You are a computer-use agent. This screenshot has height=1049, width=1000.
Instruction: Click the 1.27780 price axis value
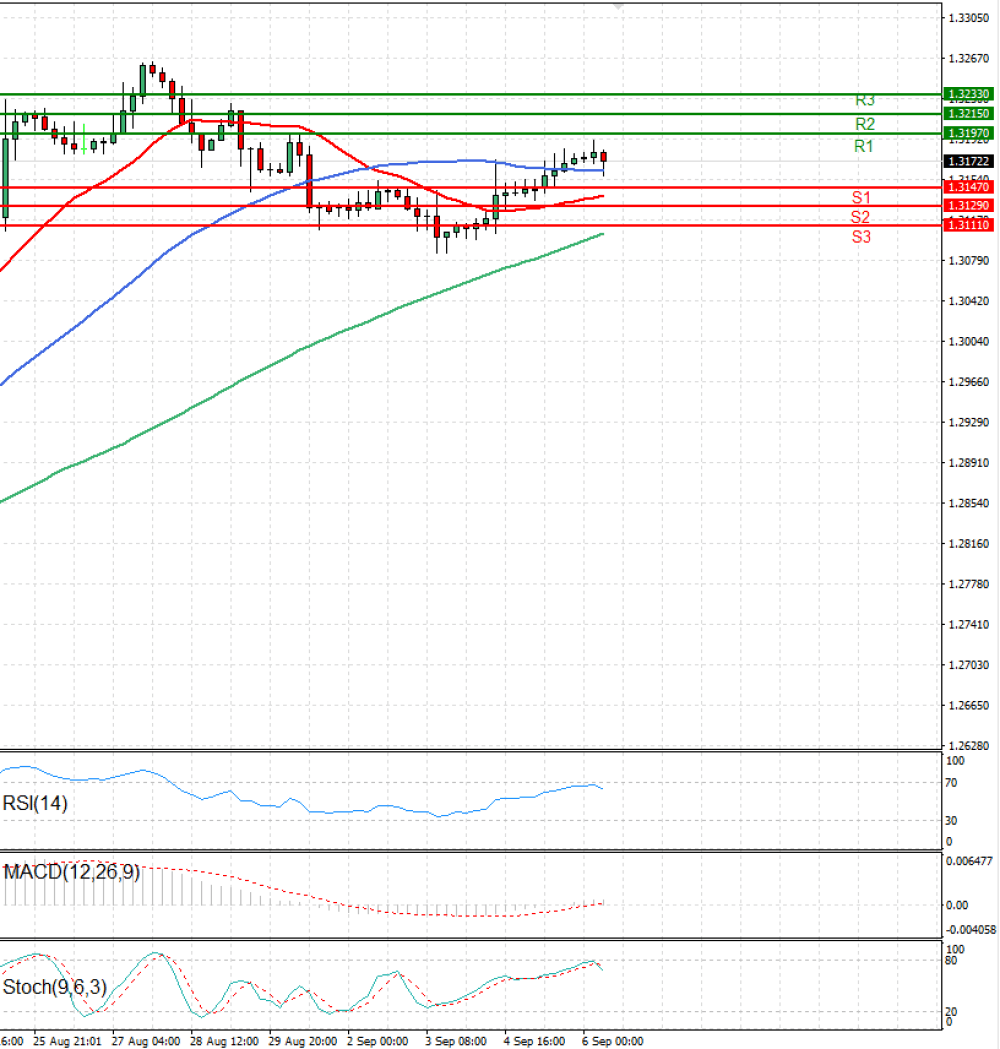[969, 584]
